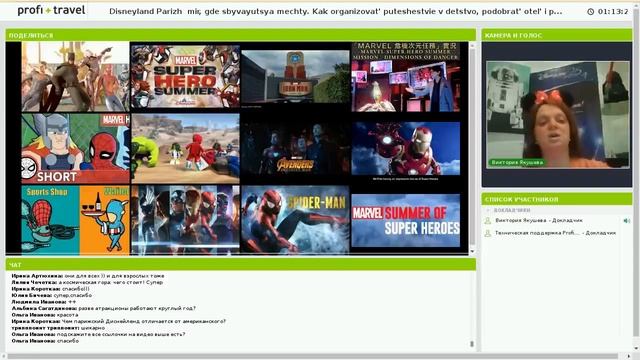Click Ирина Короткая's спасибо))) message
Image resolution: width=640 pixels, height=360 pixels.
pos(50,289)
